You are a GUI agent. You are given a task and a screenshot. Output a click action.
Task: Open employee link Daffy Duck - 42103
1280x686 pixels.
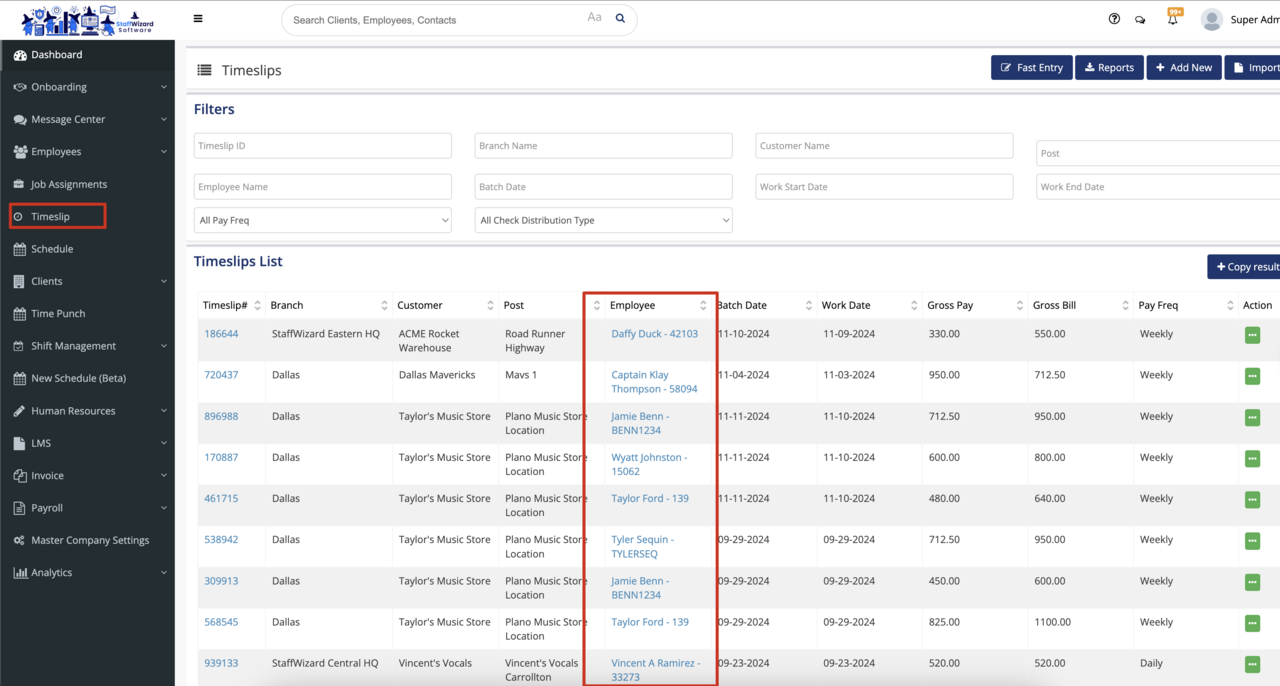[654, 334]
